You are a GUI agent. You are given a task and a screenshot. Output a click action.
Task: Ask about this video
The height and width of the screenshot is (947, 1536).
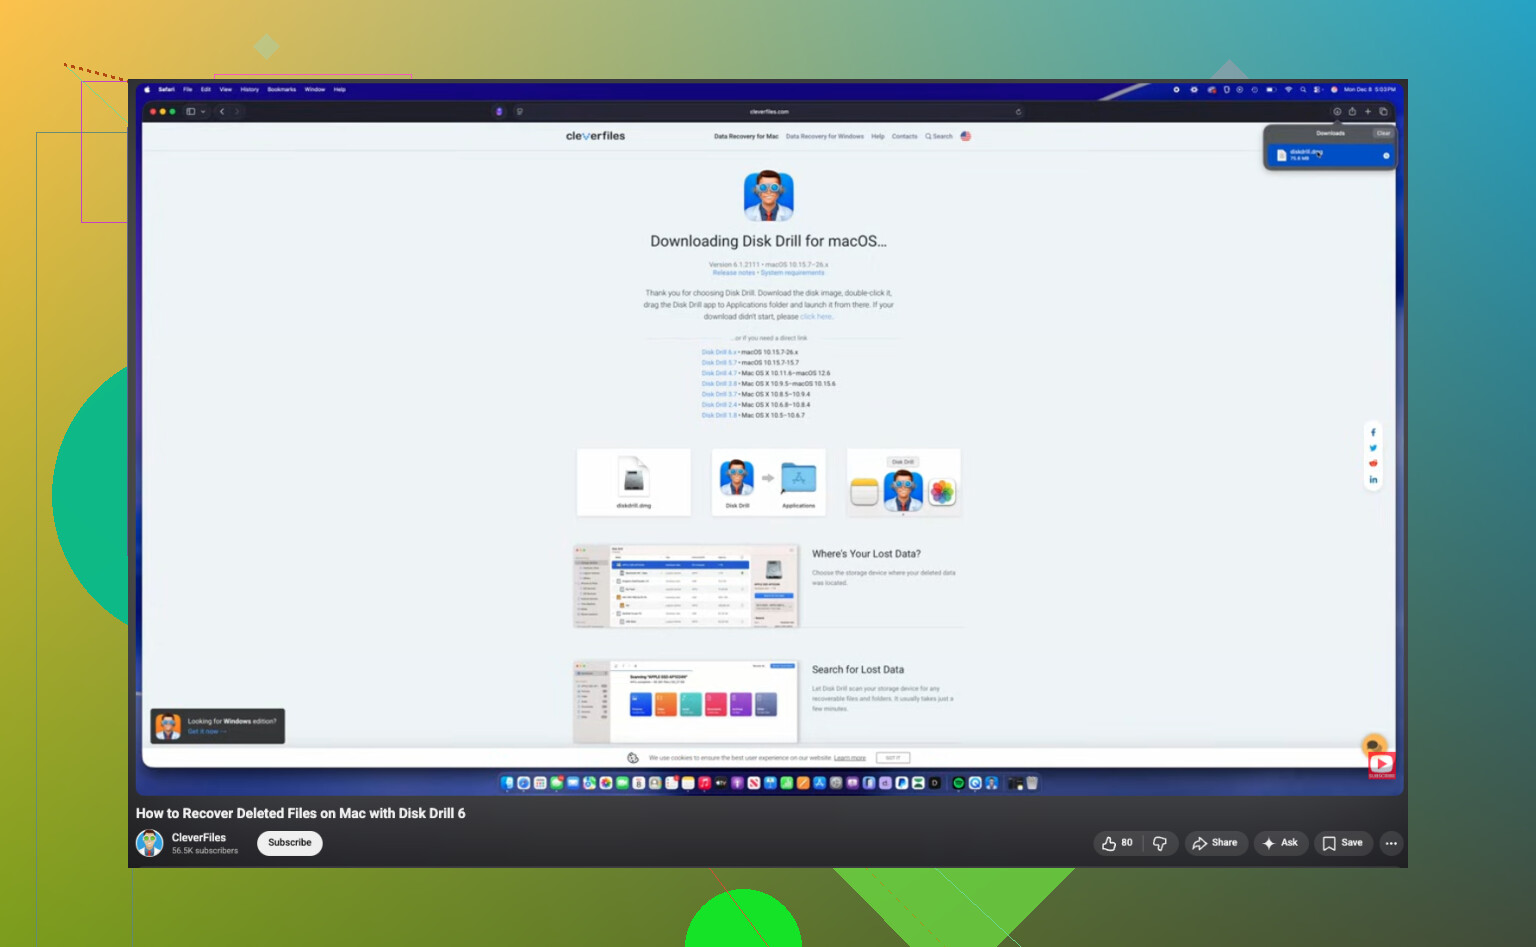[1281, 843]
